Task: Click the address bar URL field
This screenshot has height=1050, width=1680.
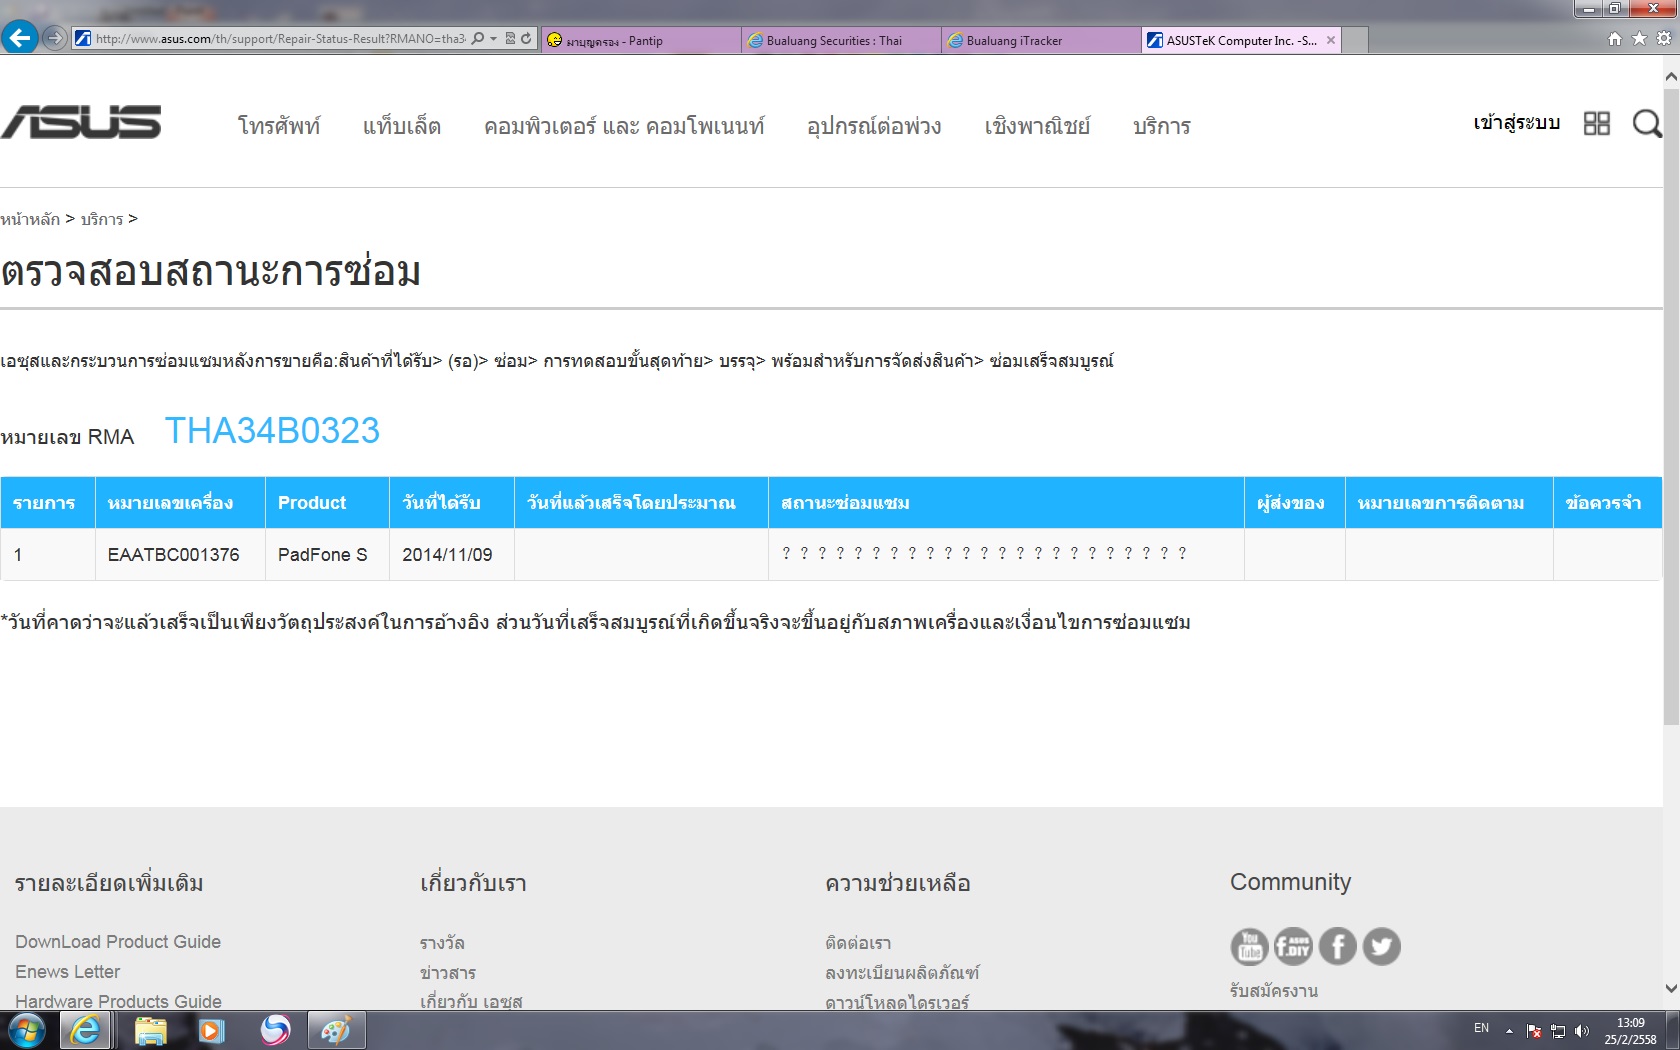Action: tap(281, 39)
